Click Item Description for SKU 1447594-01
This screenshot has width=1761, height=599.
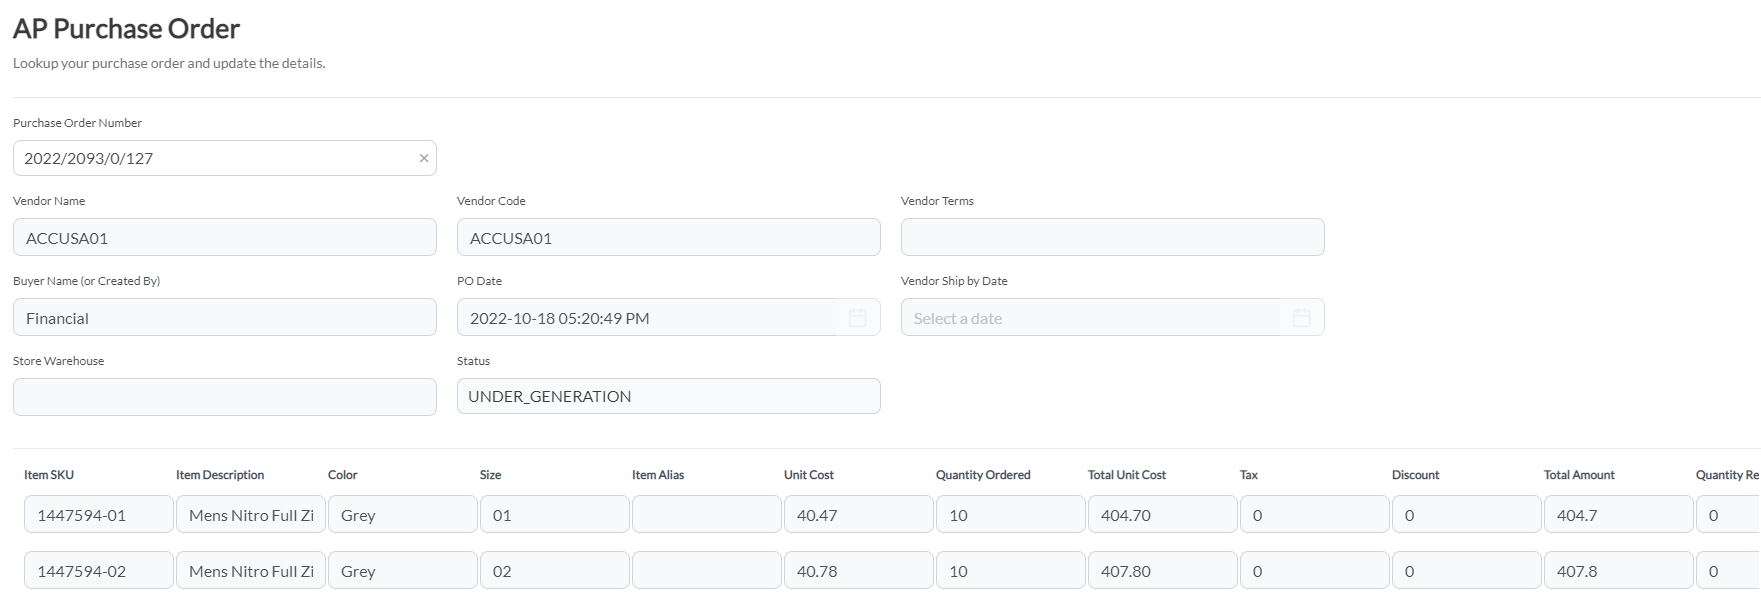(x=251, y=515)
